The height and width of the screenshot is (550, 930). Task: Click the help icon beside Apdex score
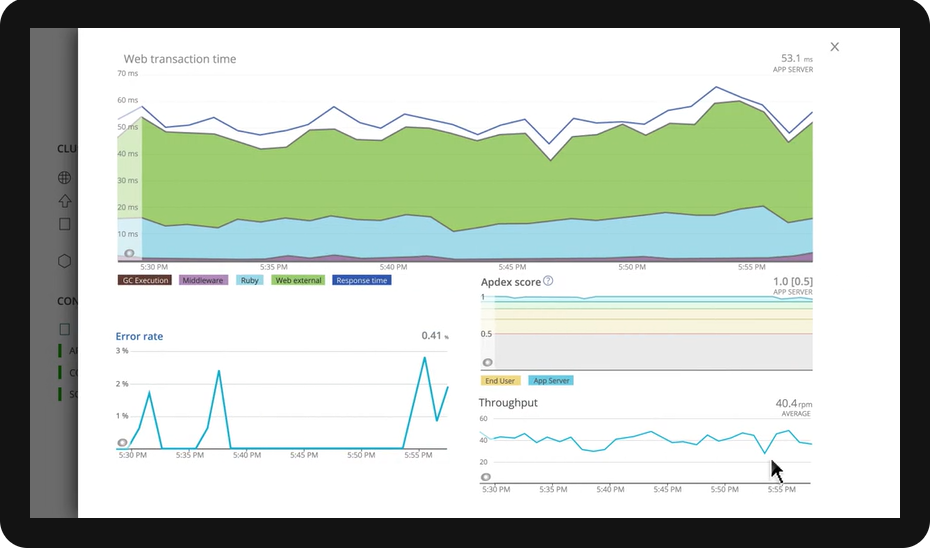[548, 281]
